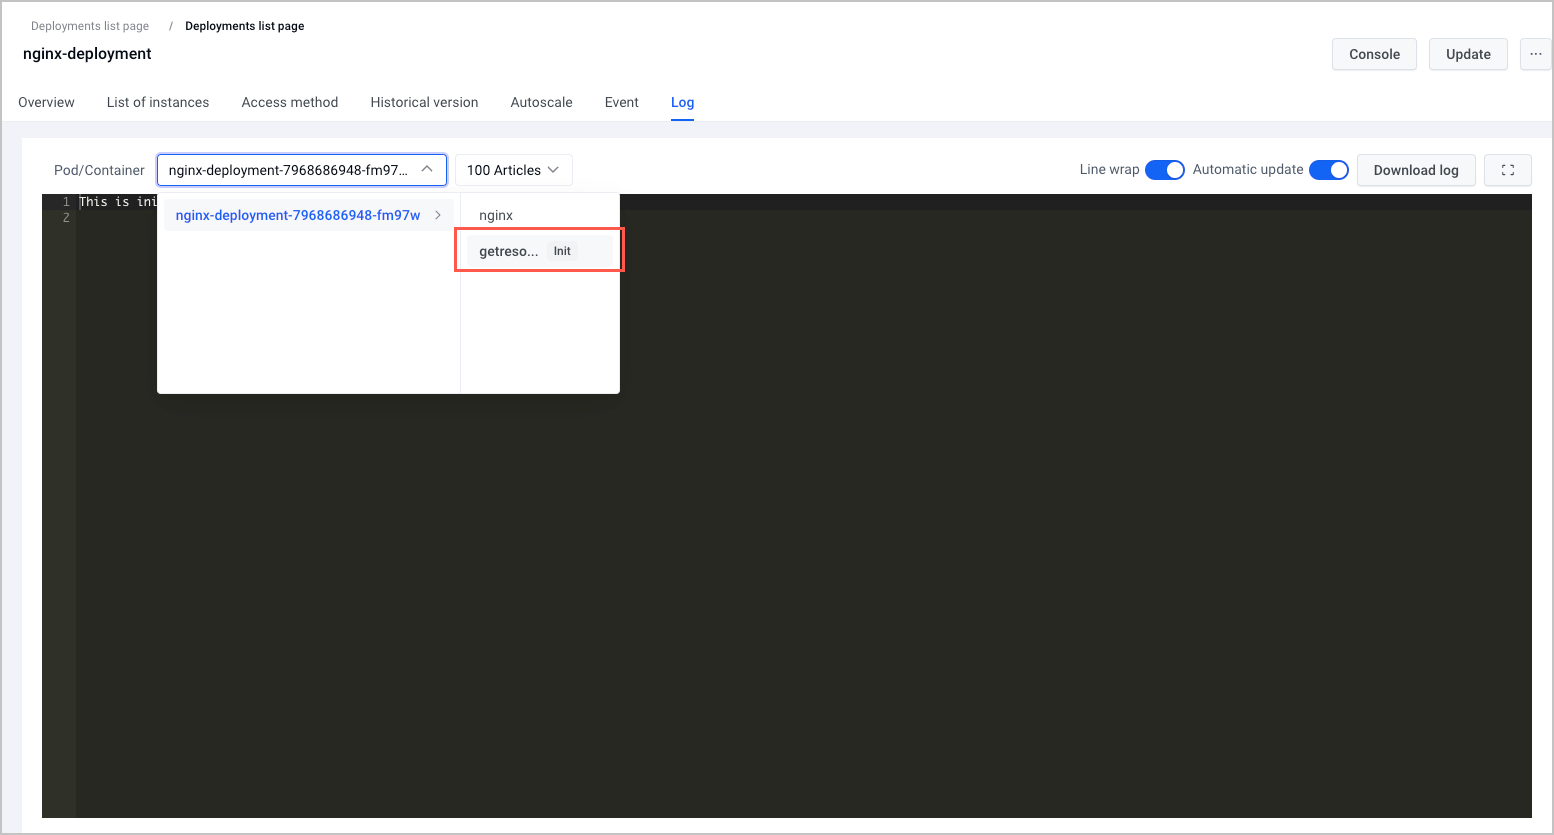Click log line number 1

[66, 202]
